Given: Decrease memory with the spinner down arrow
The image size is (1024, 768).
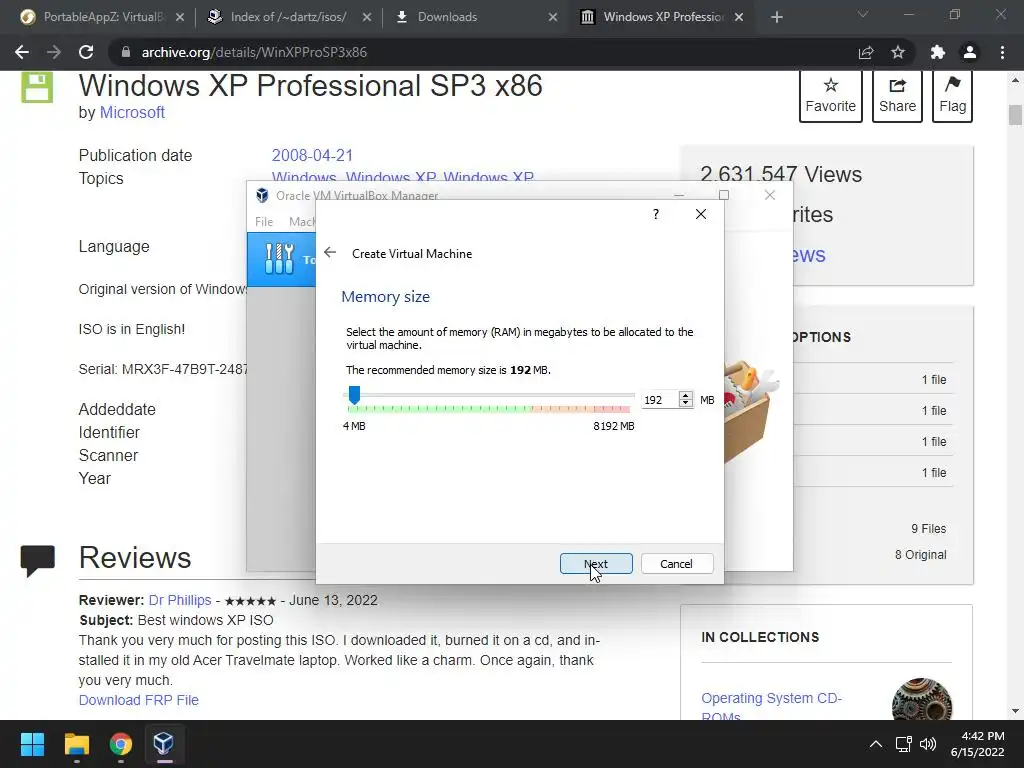Looking at the screenshot, I should (x=686, y=404).
